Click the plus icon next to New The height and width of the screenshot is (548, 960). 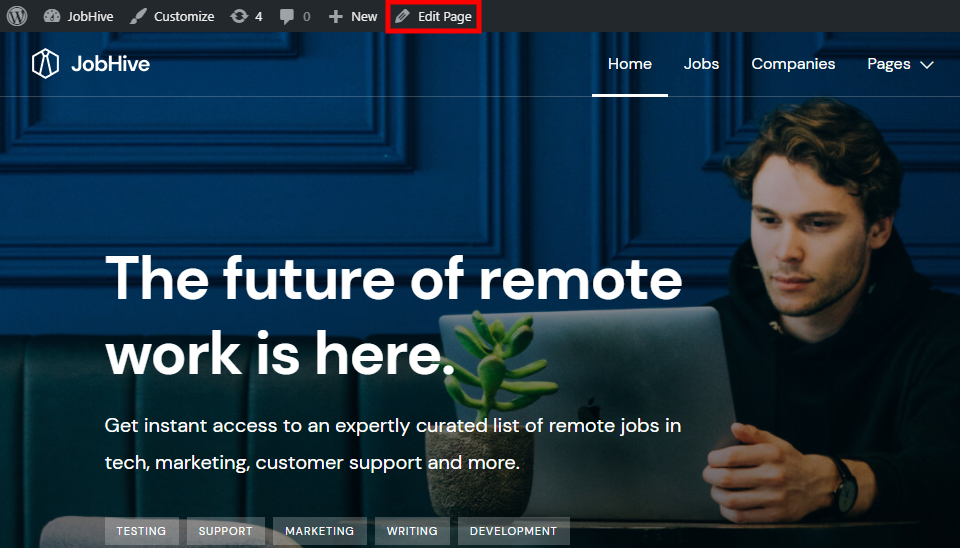click(336, 16)
